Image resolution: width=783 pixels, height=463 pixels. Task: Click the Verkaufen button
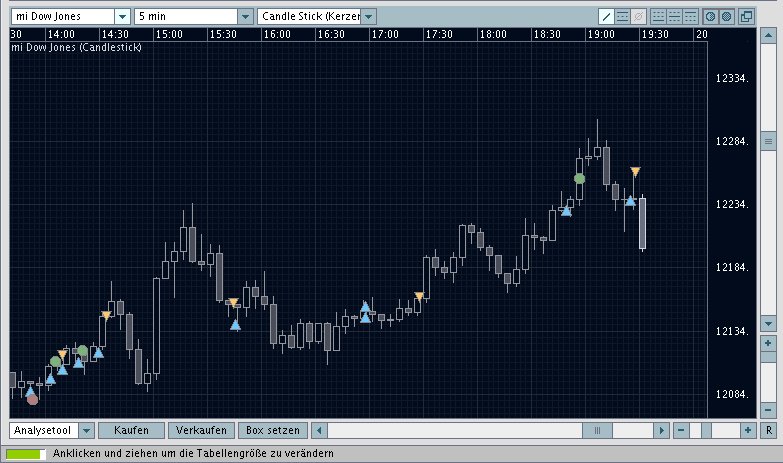[x=201, y=430]
